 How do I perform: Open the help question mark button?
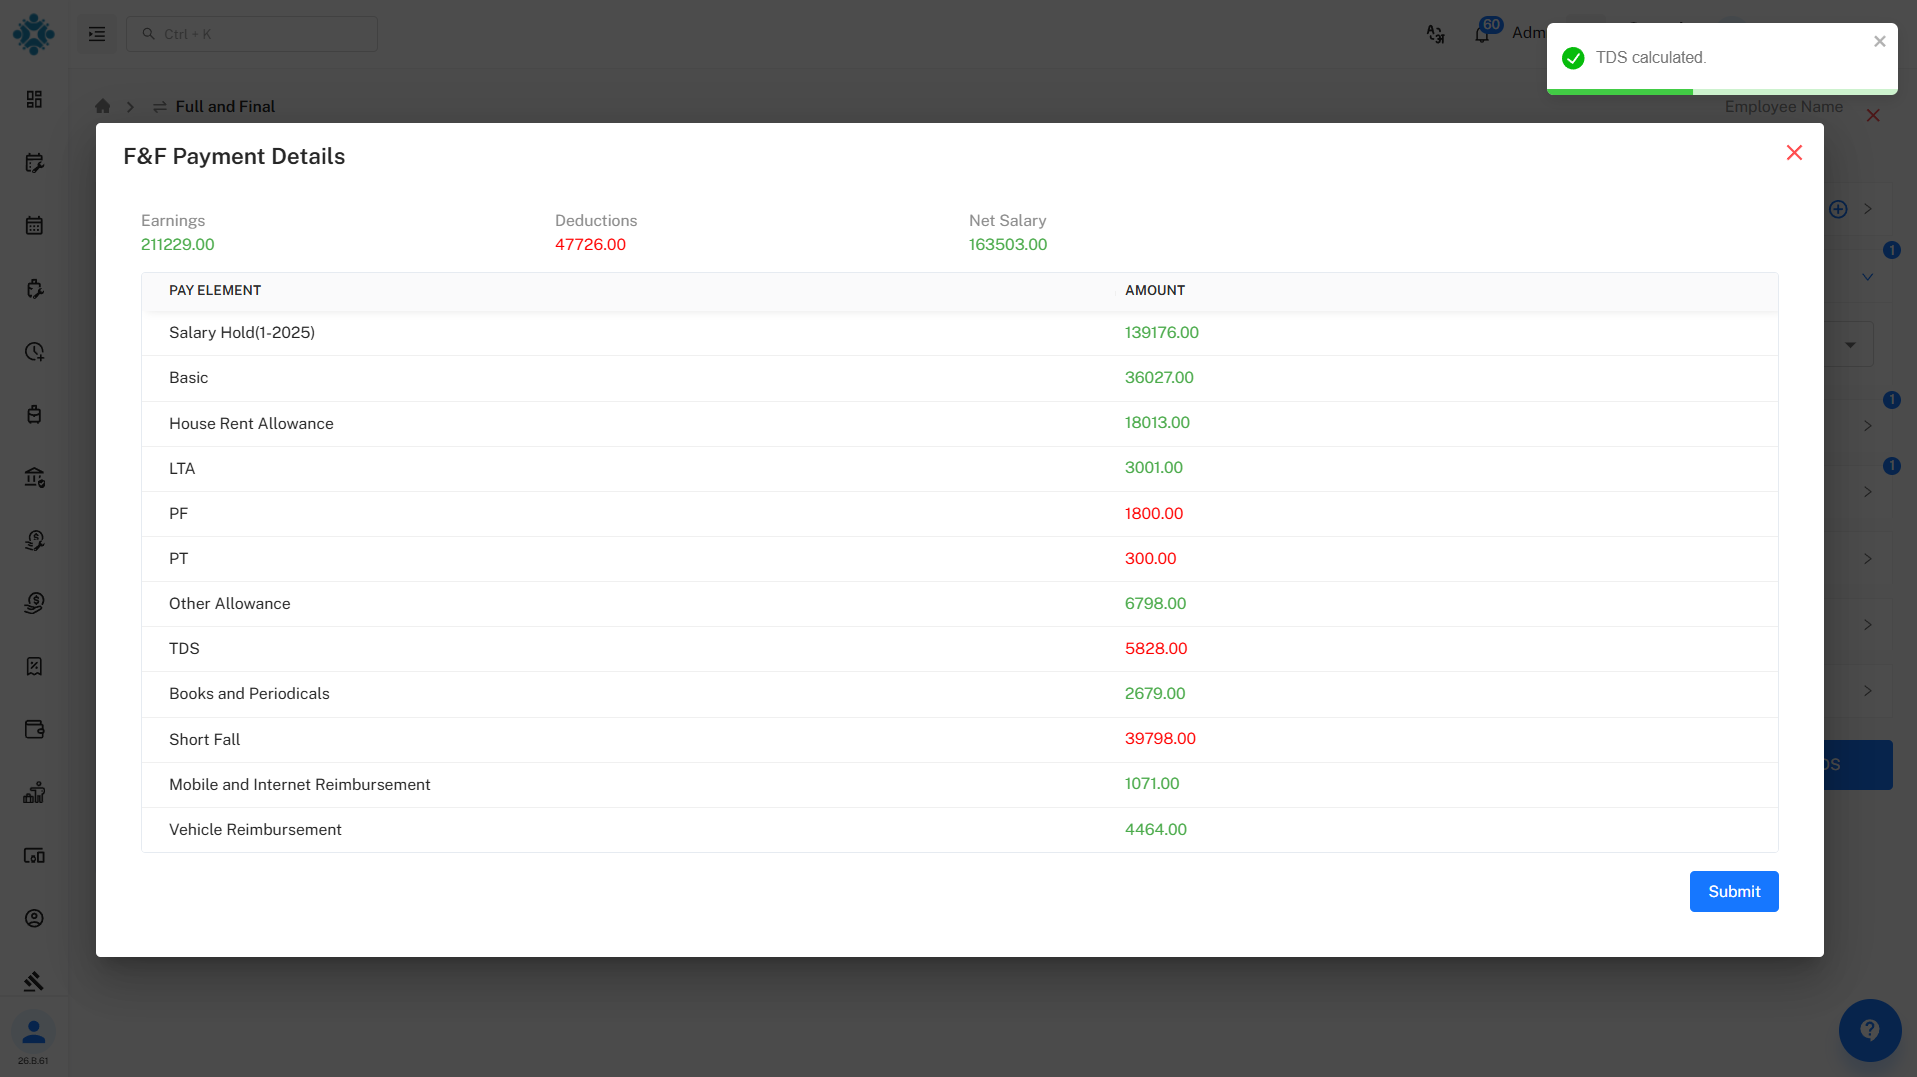point(1869,1030)
